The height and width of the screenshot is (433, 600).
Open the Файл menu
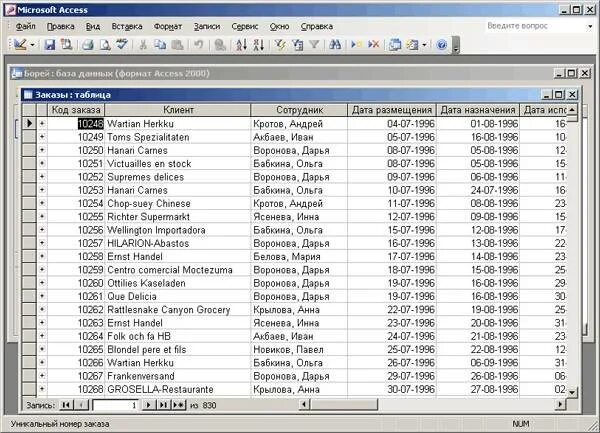tap(26, 26)
